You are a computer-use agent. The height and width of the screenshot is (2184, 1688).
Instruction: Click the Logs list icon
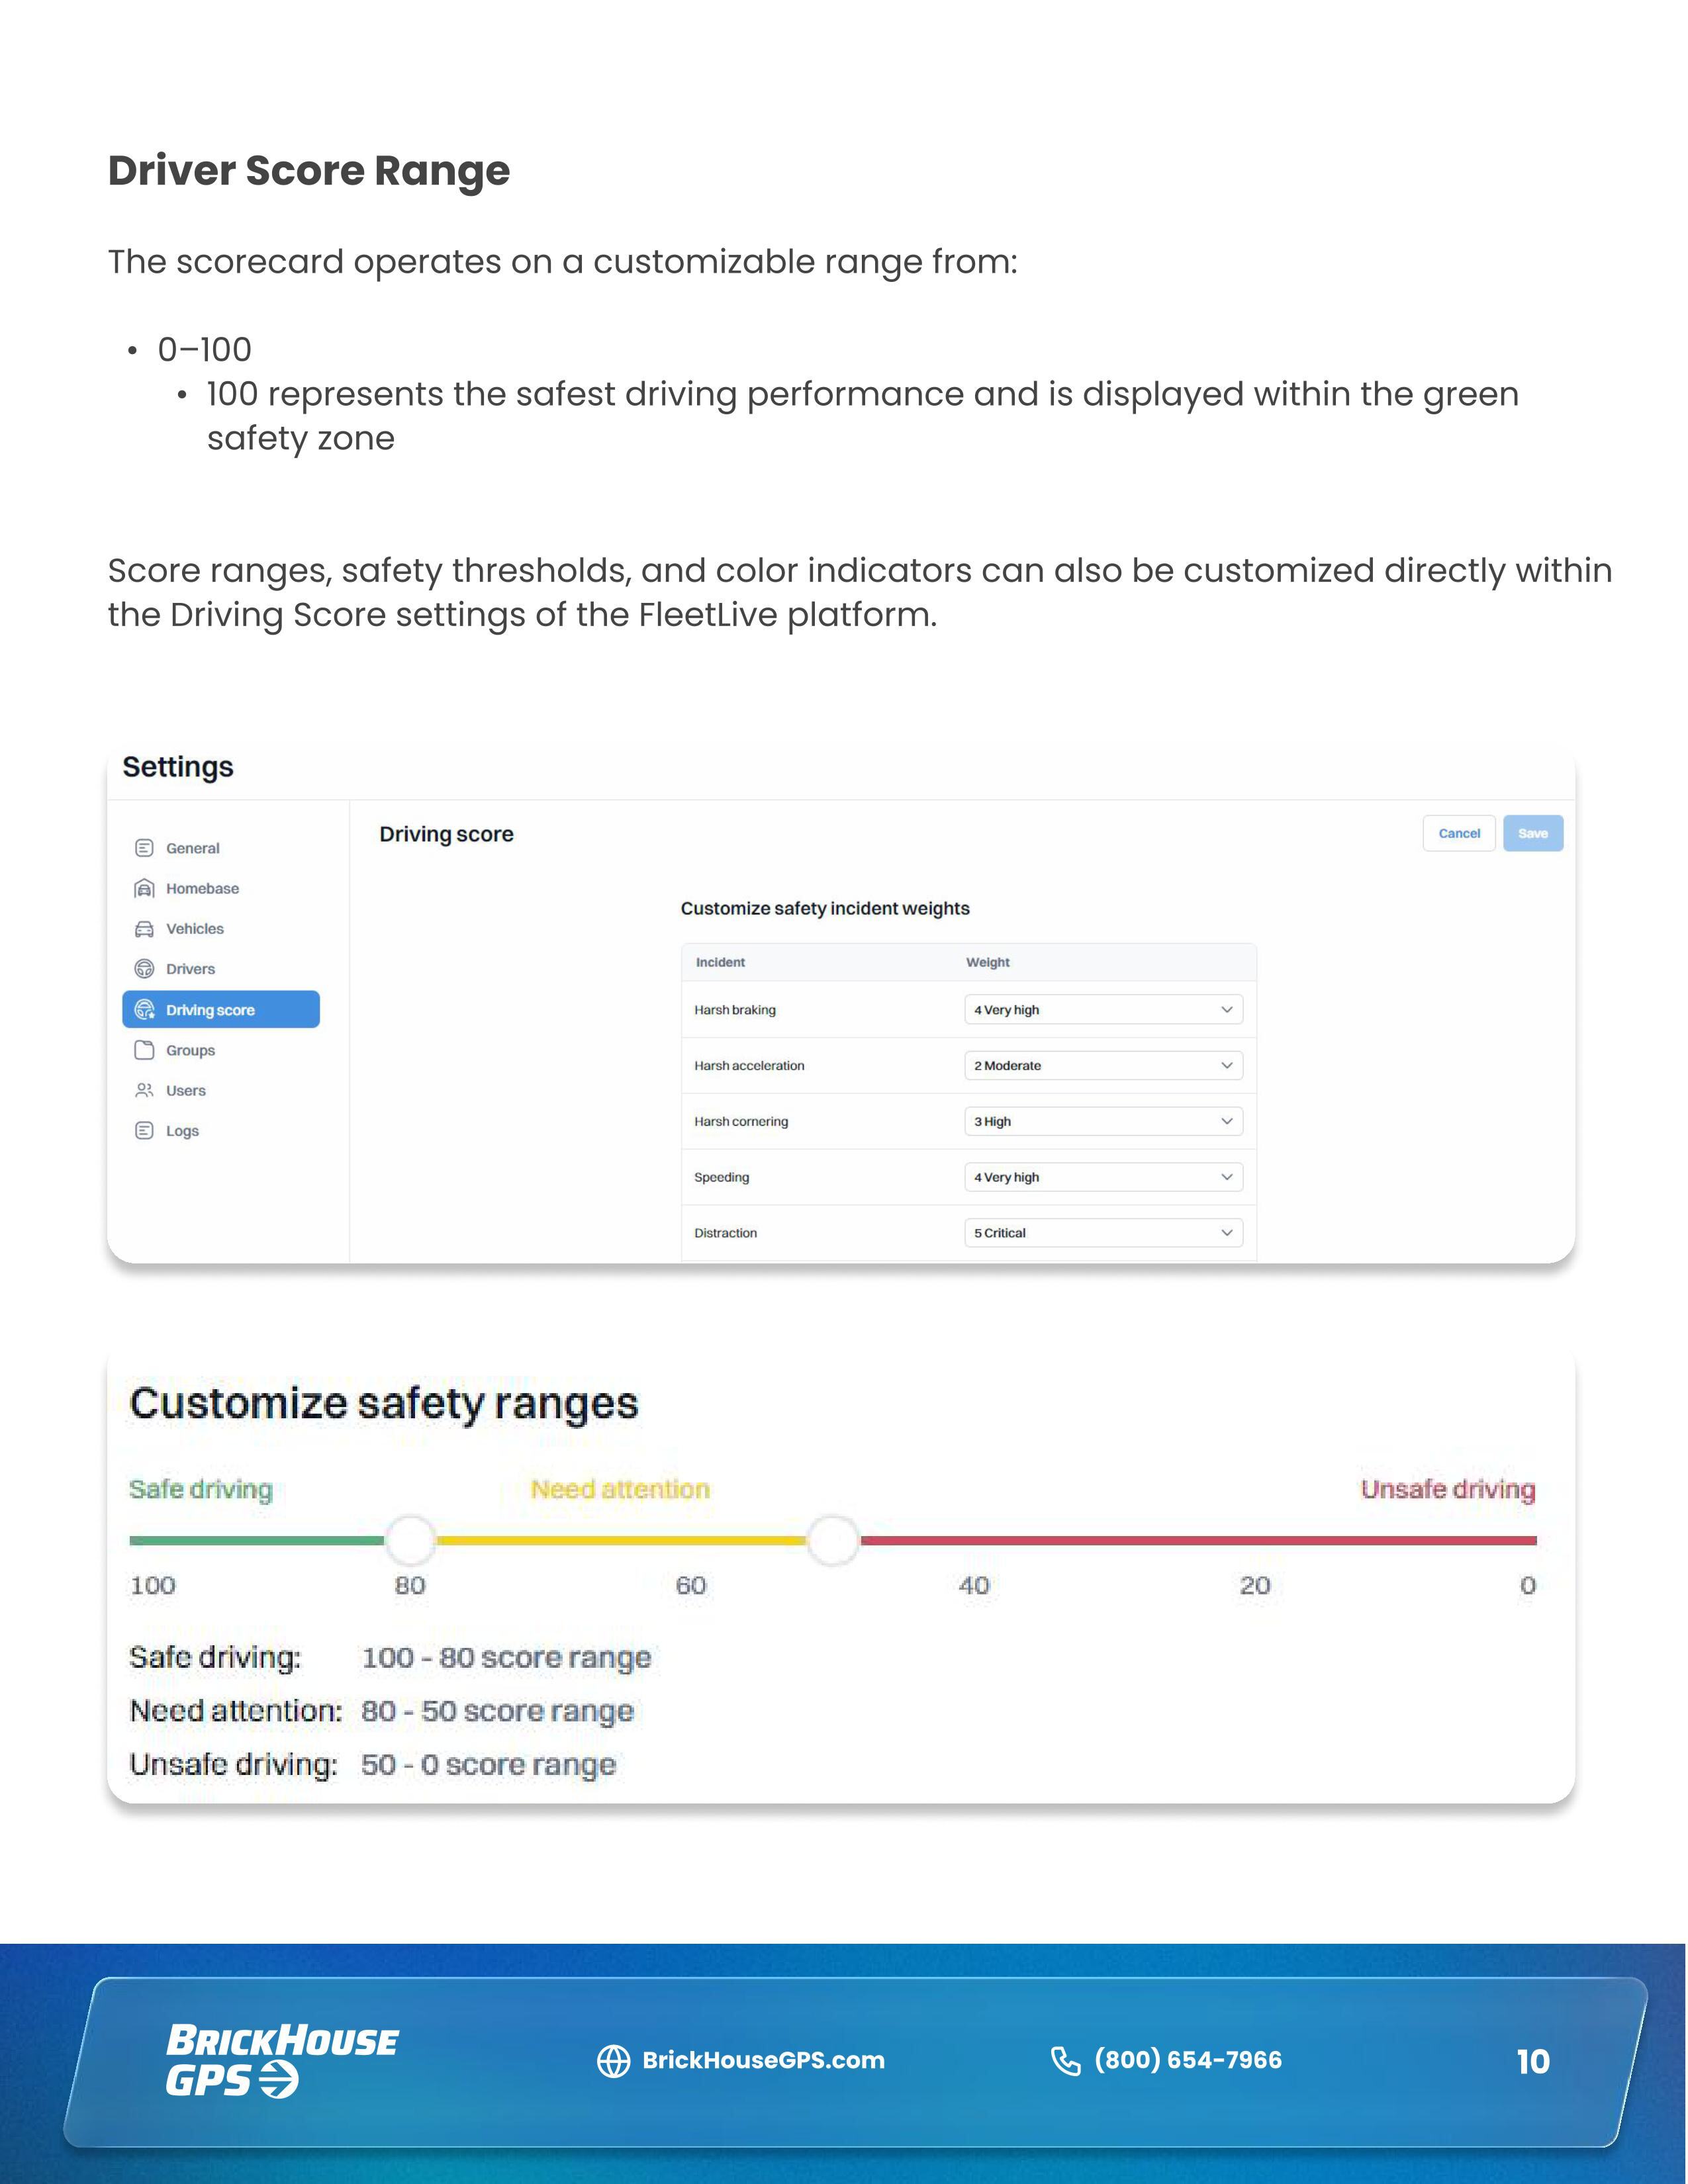(x=144, y=1131)
